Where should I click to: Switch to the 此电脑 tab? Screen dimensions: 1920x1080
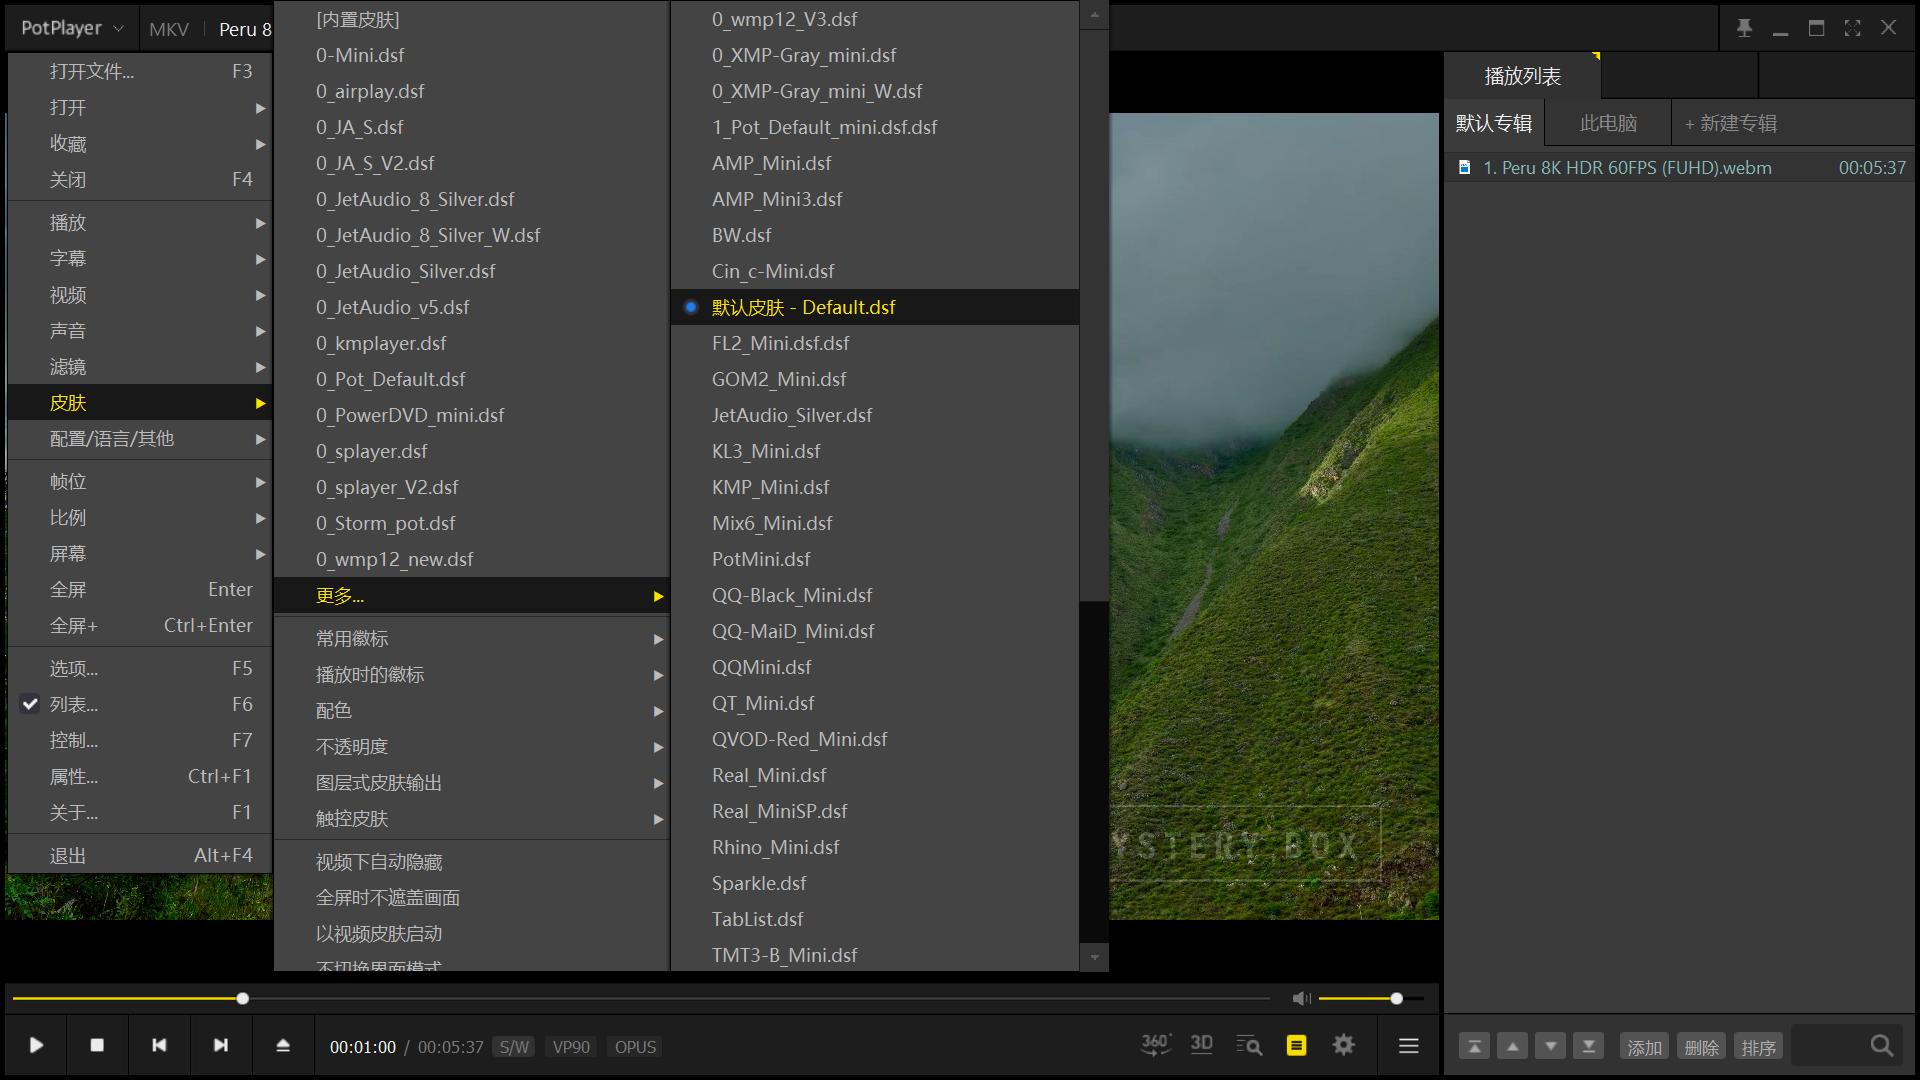click(1608, 124)
